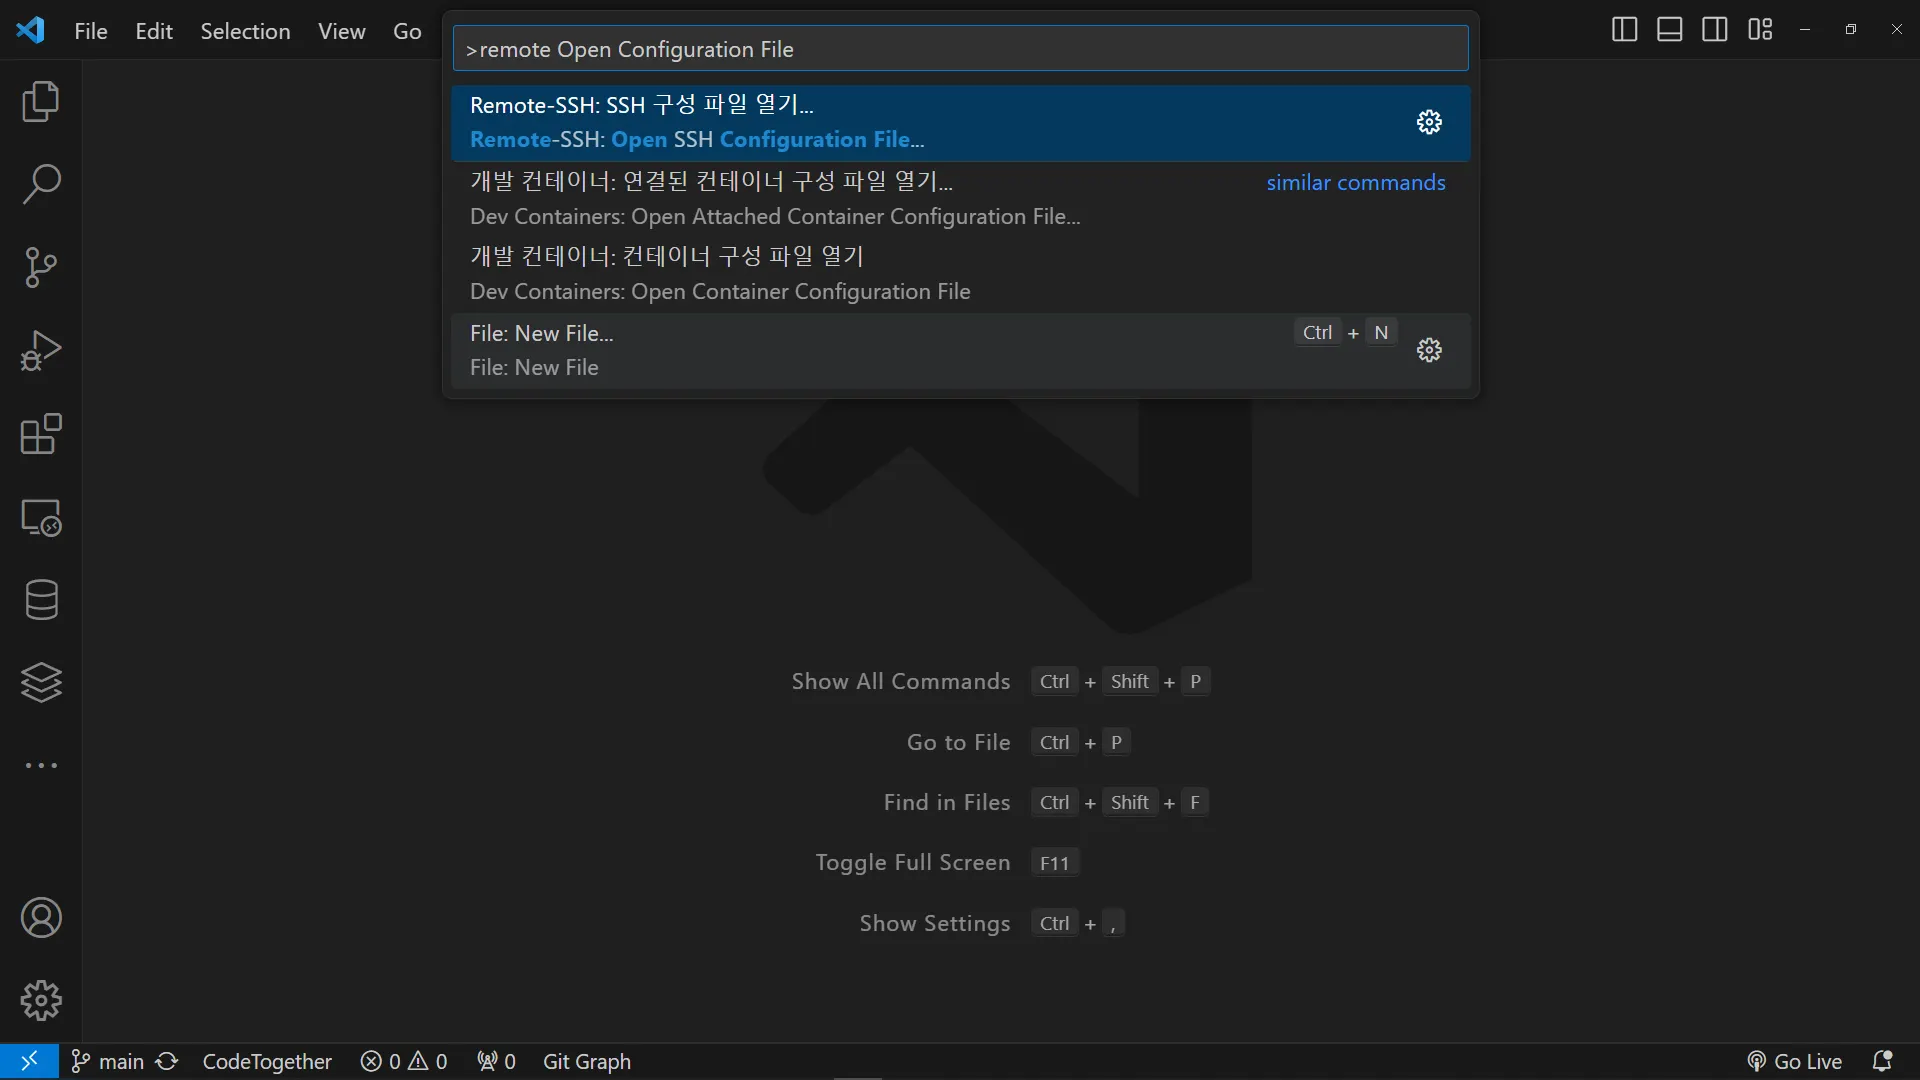
Task: Open the Search view icon
Action: [41, 185]
